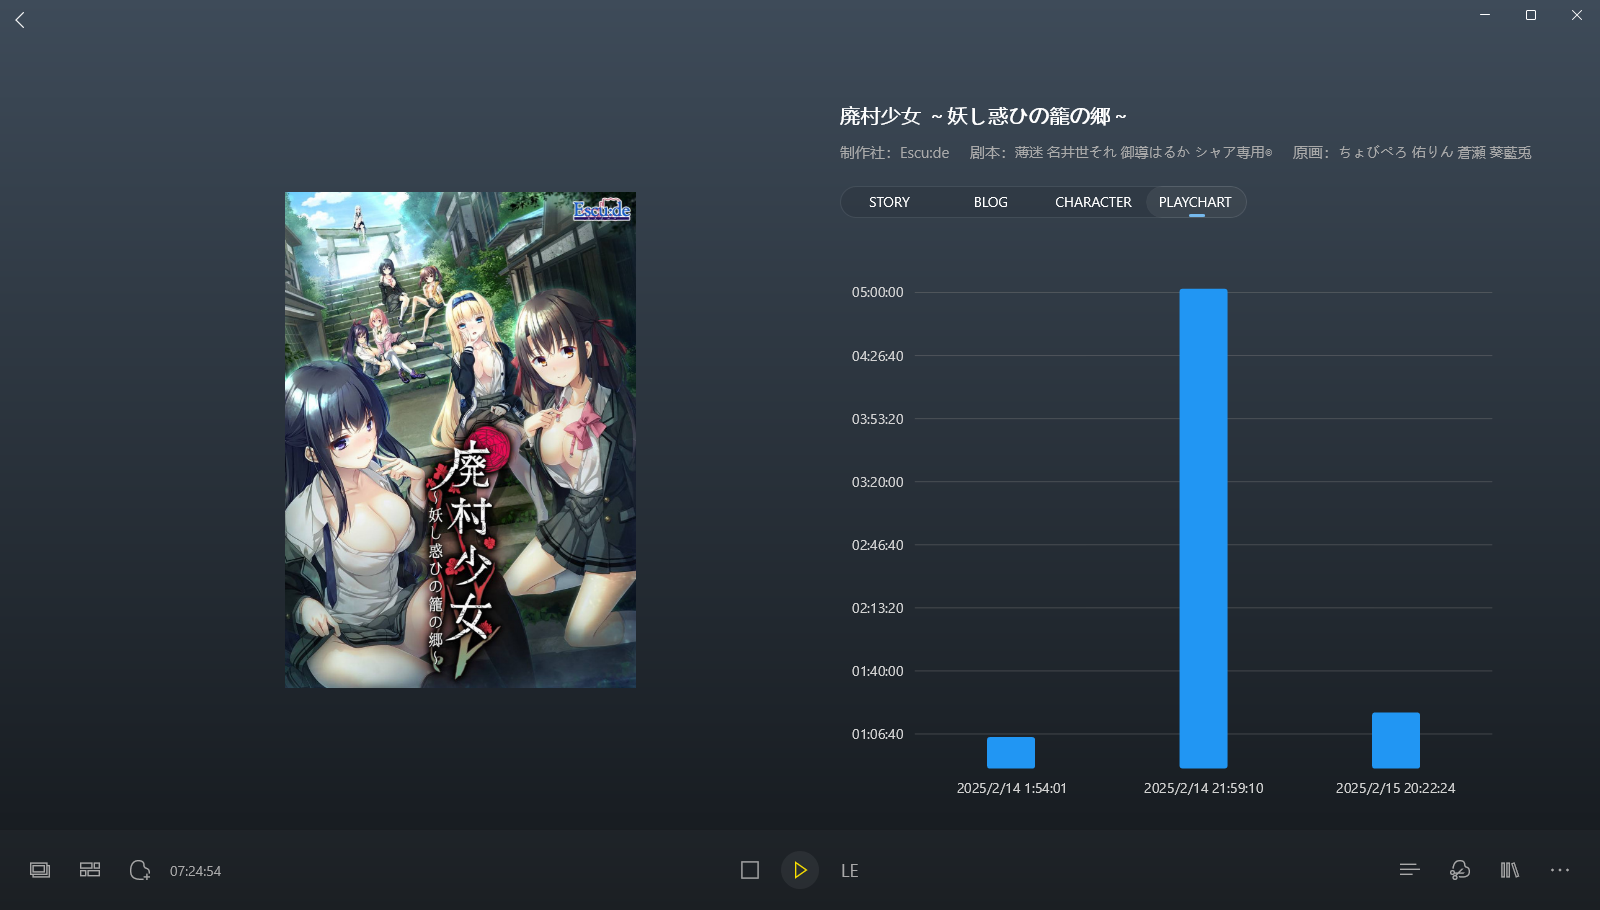Minimize the application window
This screenshot has width=1600, height=910.
coord(1485,15)
